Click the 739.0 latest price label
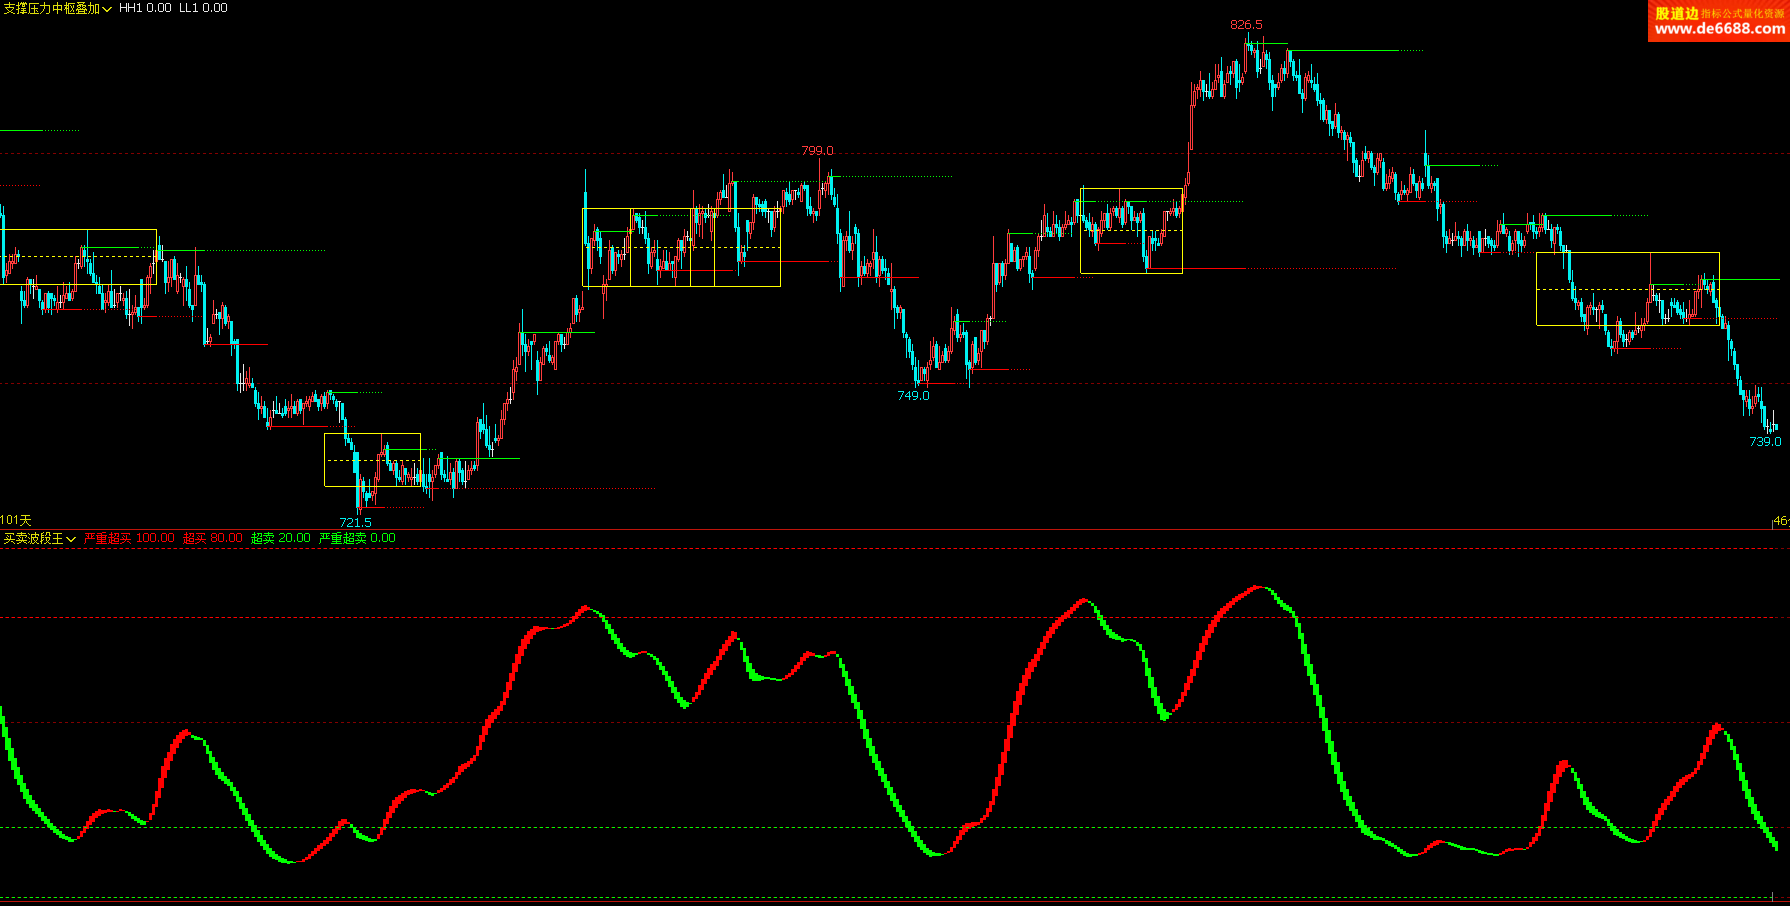The height and width of the screenshot is (906, 1790). (1765, 442)
